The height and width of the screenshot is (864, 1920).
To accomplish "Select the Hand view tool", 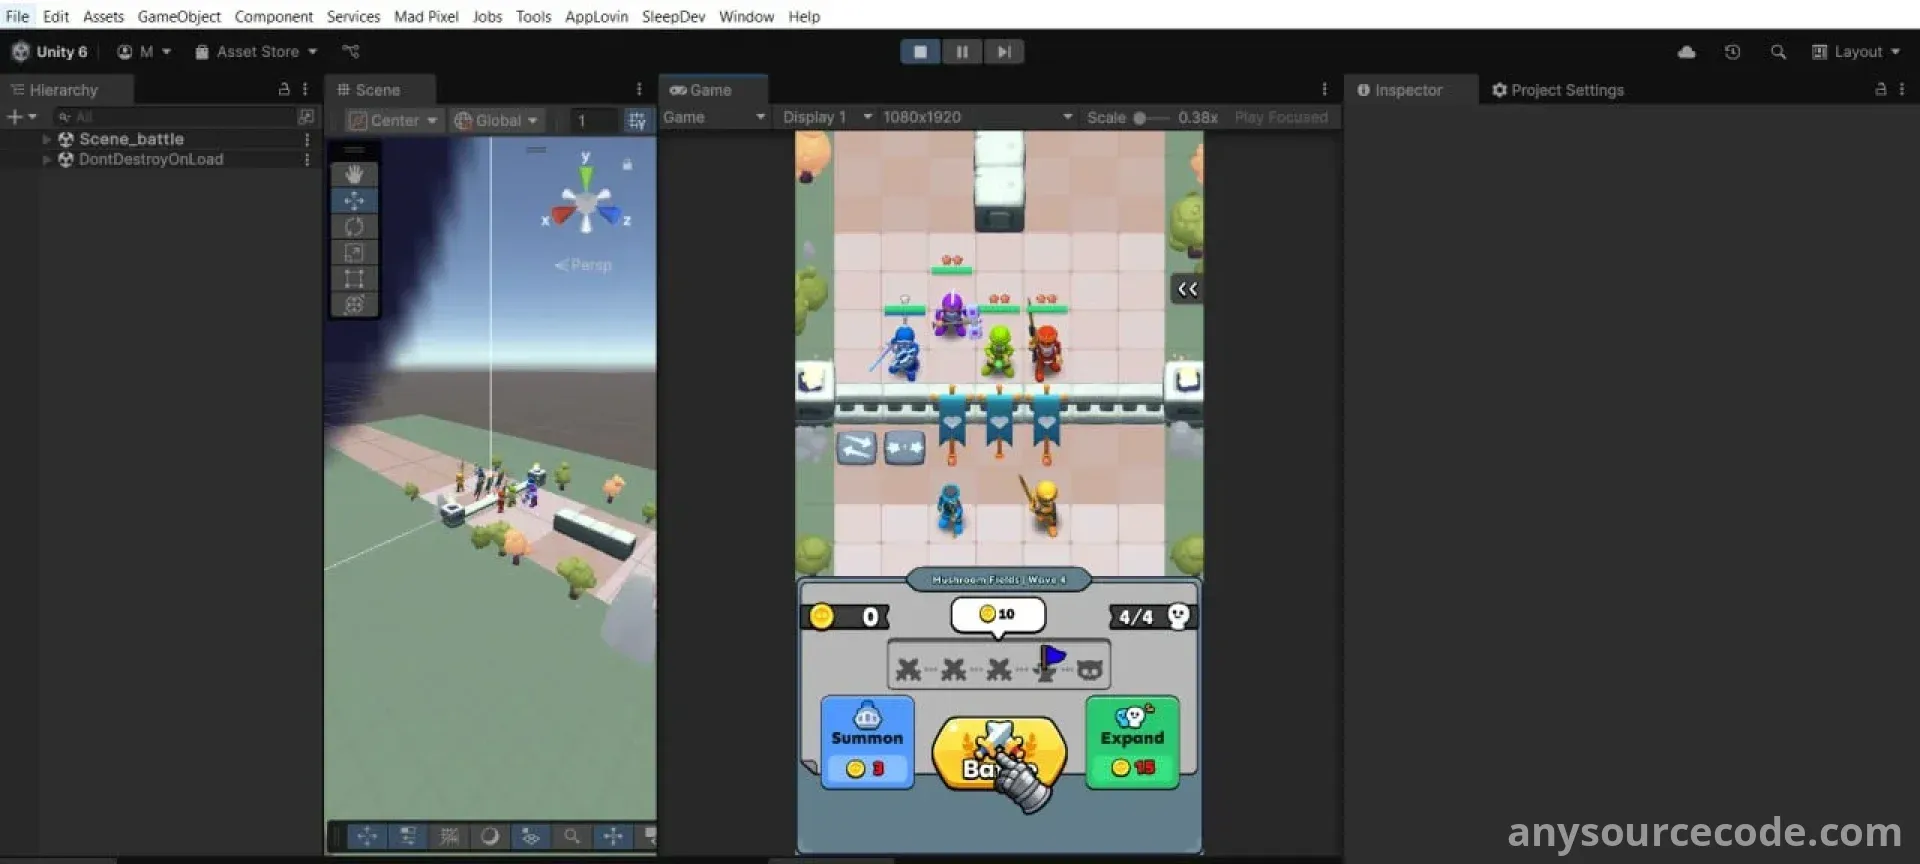I will coord(354,174).
